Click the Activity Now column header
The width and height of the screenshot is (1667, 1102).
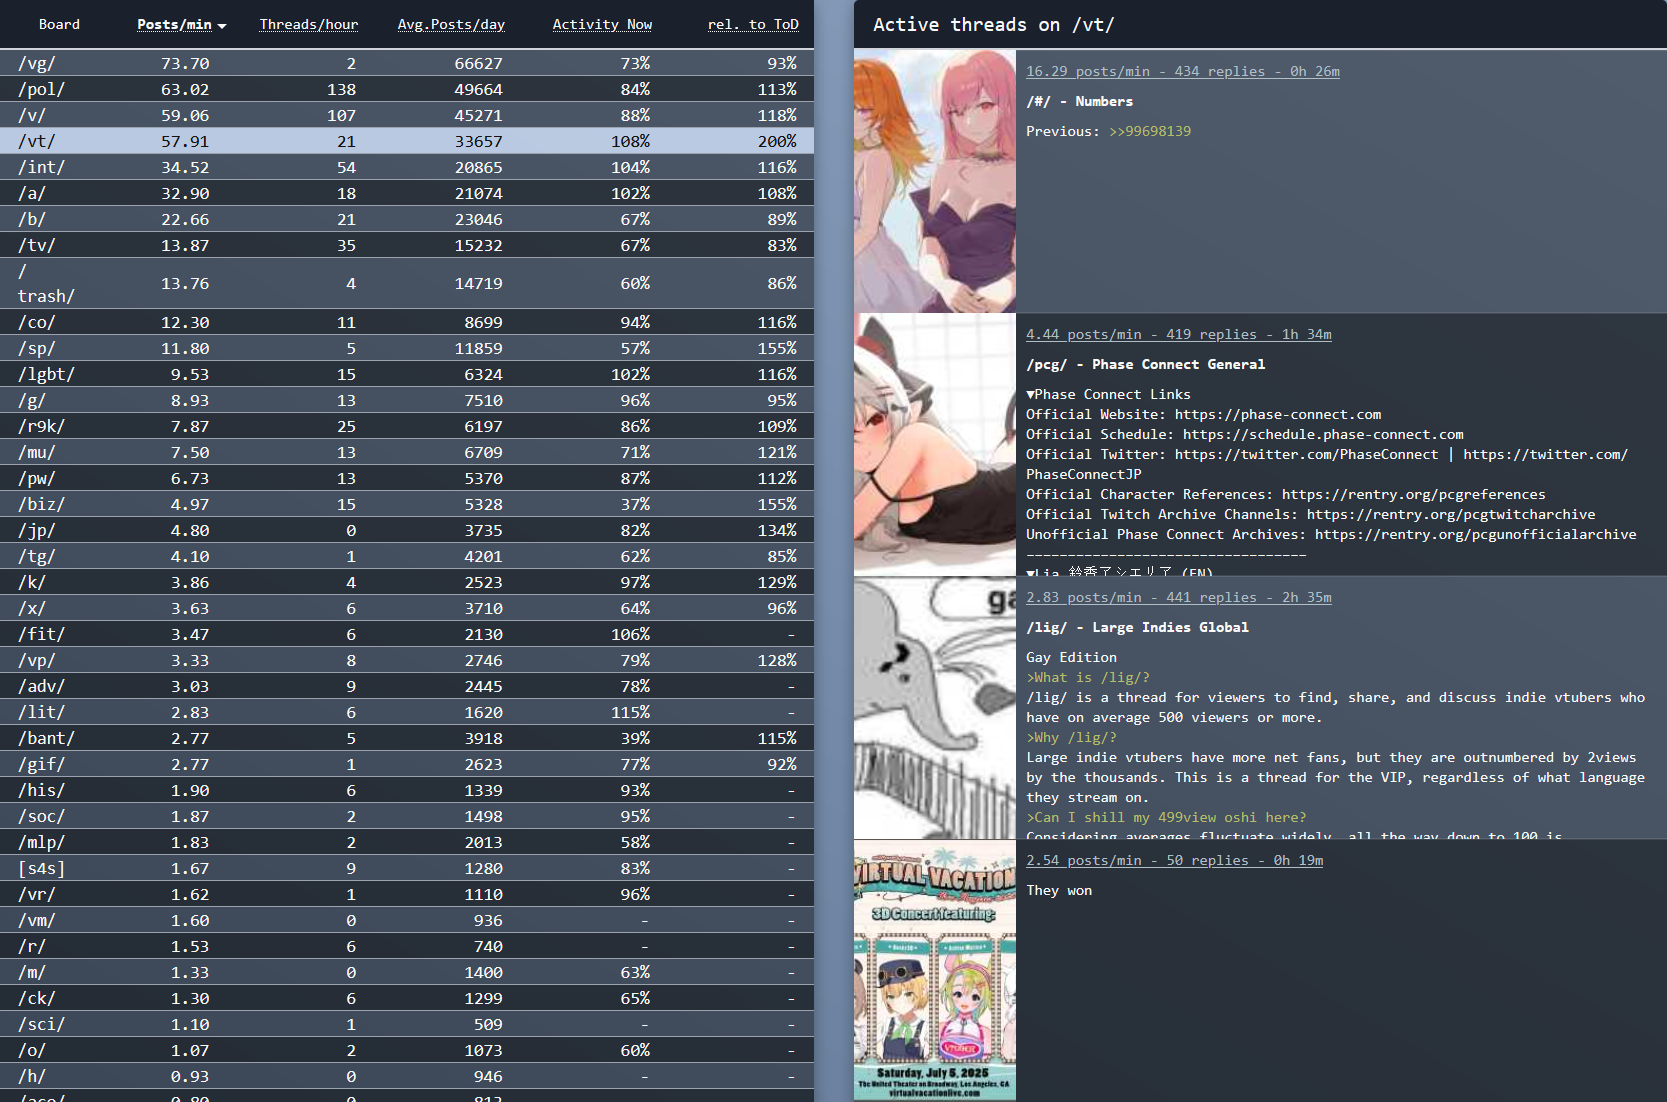[x=601, y=24]
